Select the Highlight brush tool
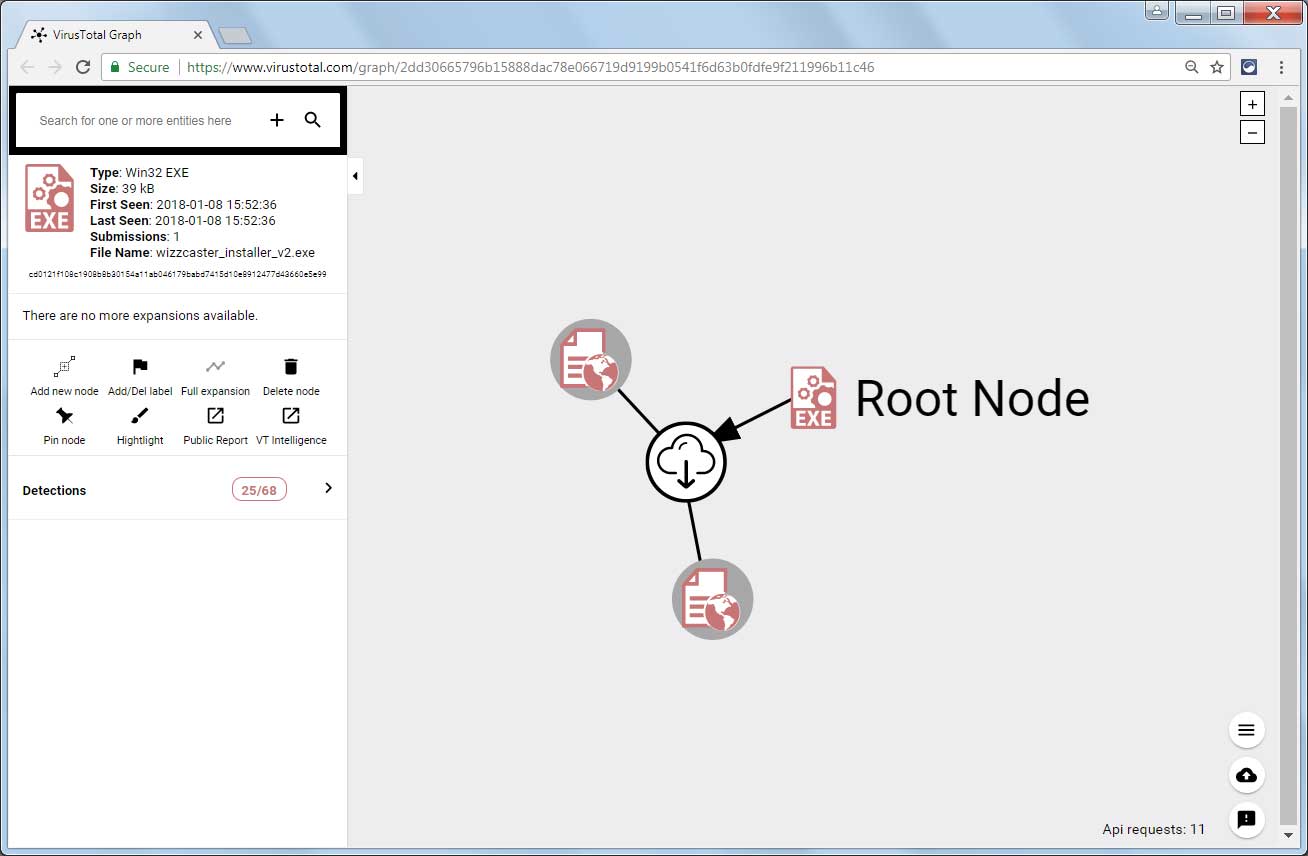 click(140, 416)
